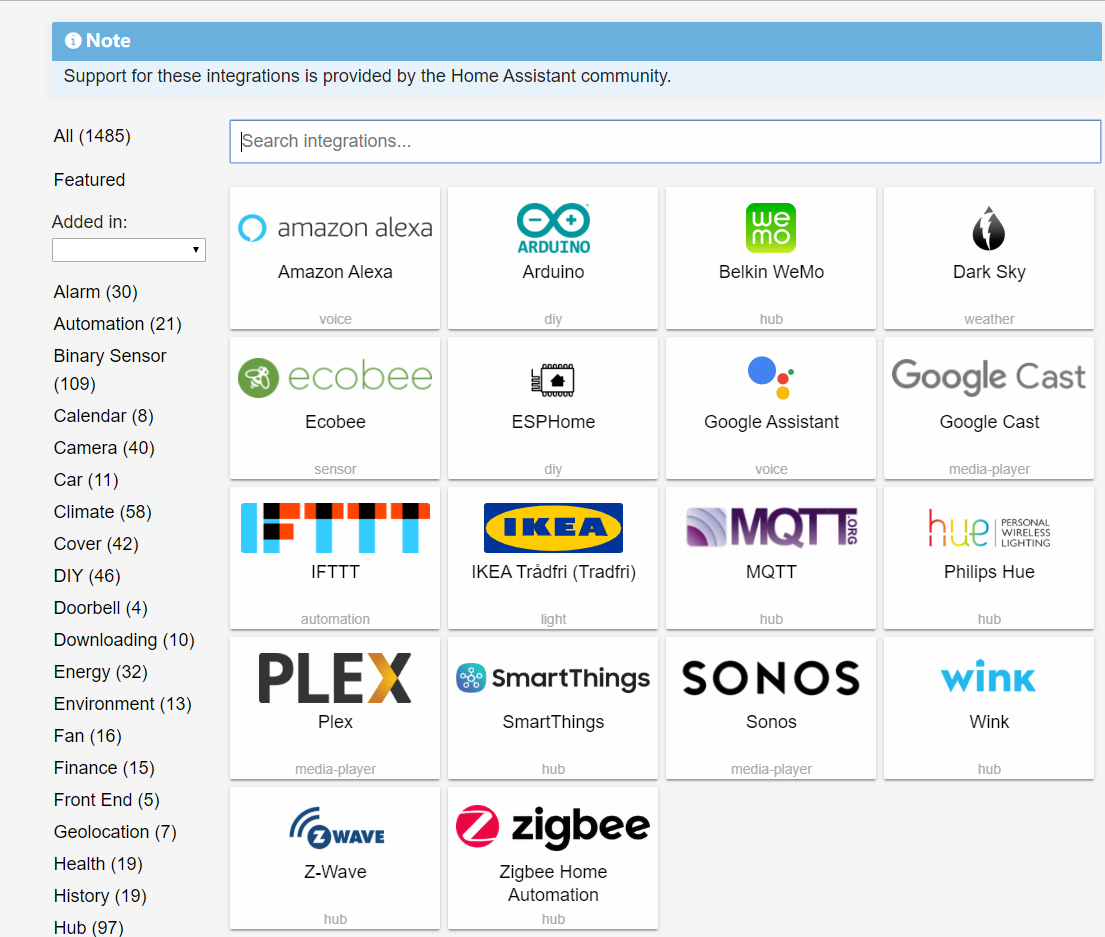Click the light tag under IKEA Trådfri
This screenshot has width=1105, height=937.
click(x=553, y=619)
